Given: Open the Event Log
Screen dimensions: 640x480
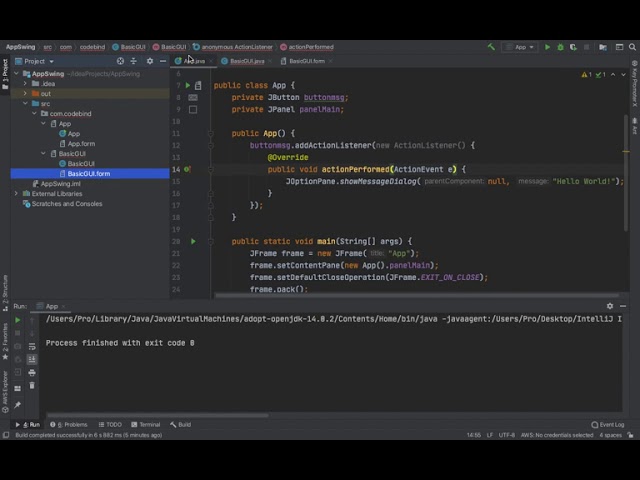Looking at the screenshot, I should point(608,424).
